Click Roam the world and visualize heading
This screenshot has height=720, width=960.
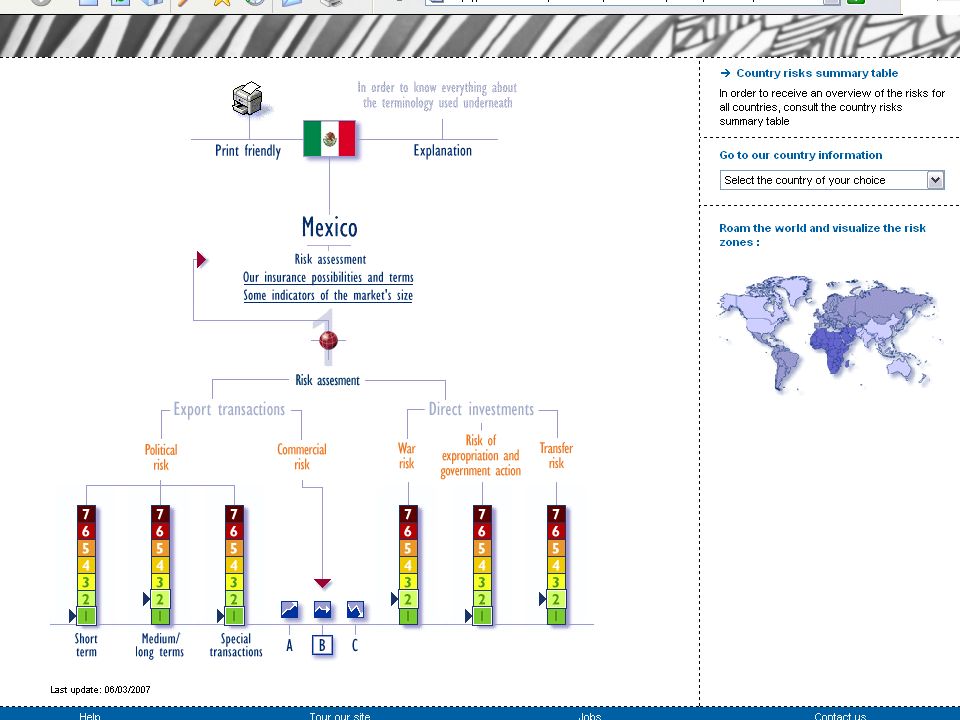[822, 235]
